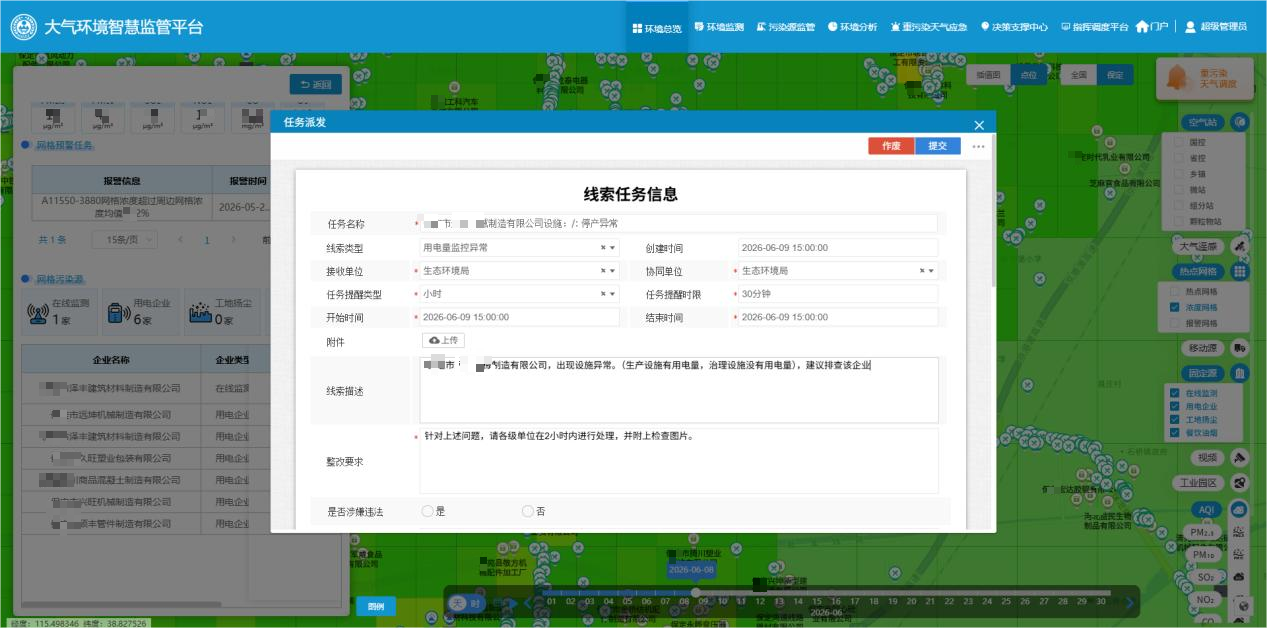Open the 协同单位 dropdown
Screen dimensions: 1267x628
[932, 271]
